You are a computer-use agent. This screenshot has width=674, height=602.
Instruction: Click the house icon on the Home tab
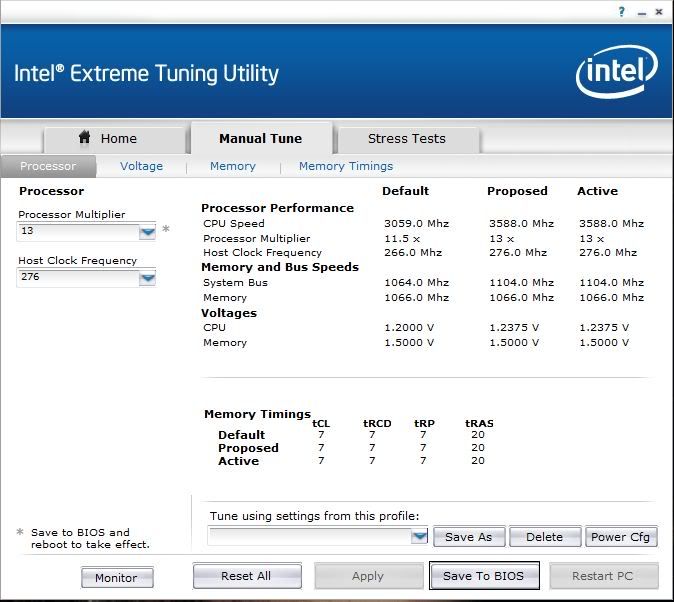[x=85, y=137]
